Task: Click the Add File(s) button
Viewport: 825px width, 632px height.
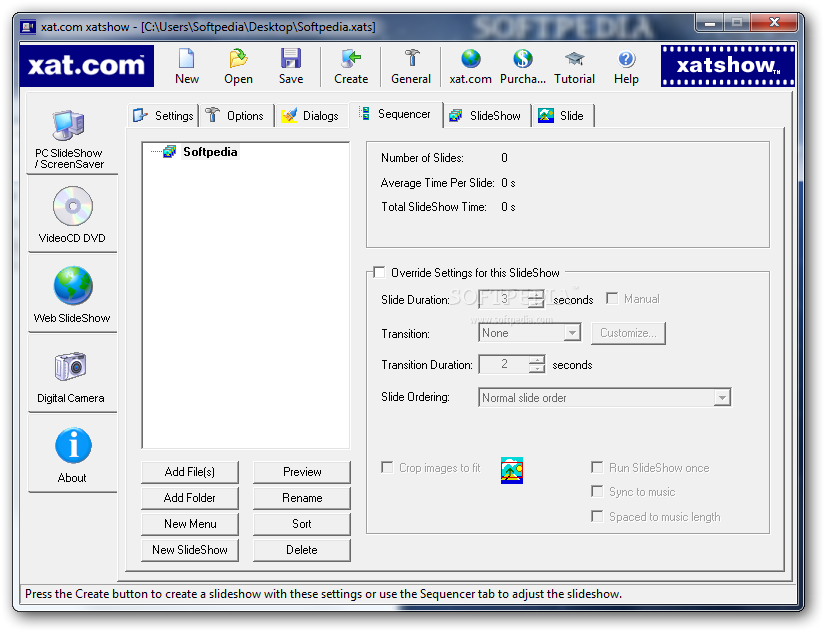Action: (189, 472)
